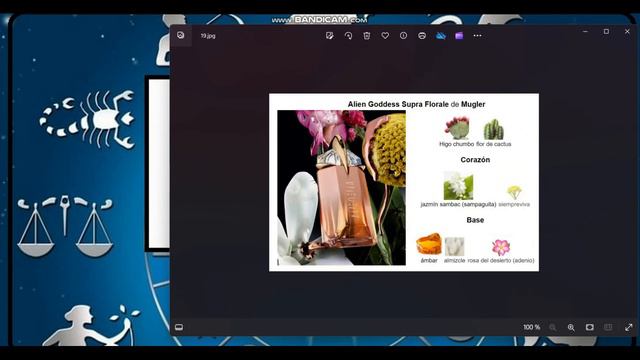The width and height of the screenshot is (640, 360).
Task: Open the Photos app gallery icon
Action: click(x=181, y=36)
